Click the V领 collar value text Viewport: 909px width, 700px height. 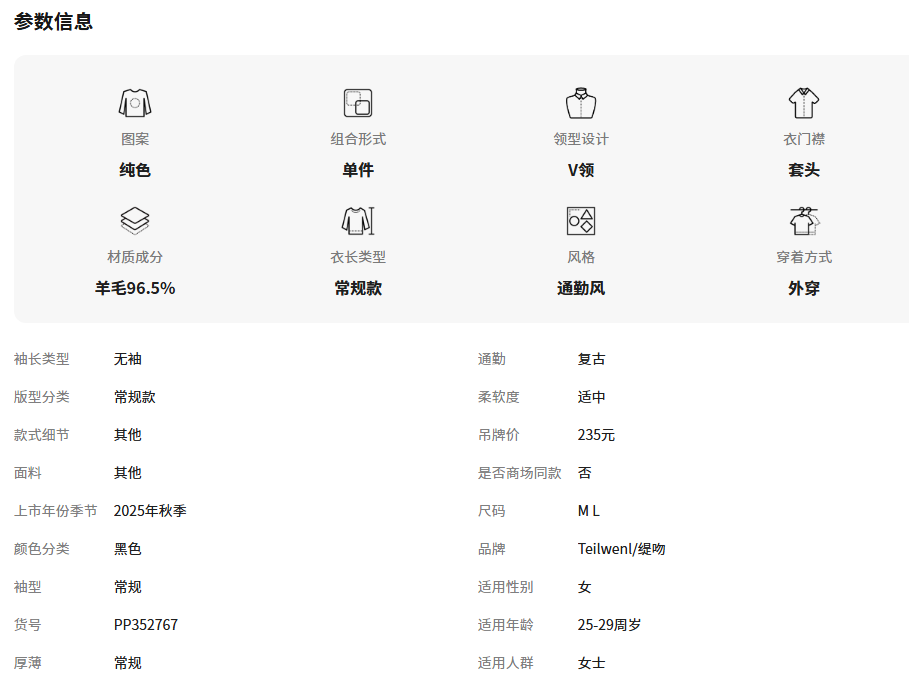click(x=581, y=170)
